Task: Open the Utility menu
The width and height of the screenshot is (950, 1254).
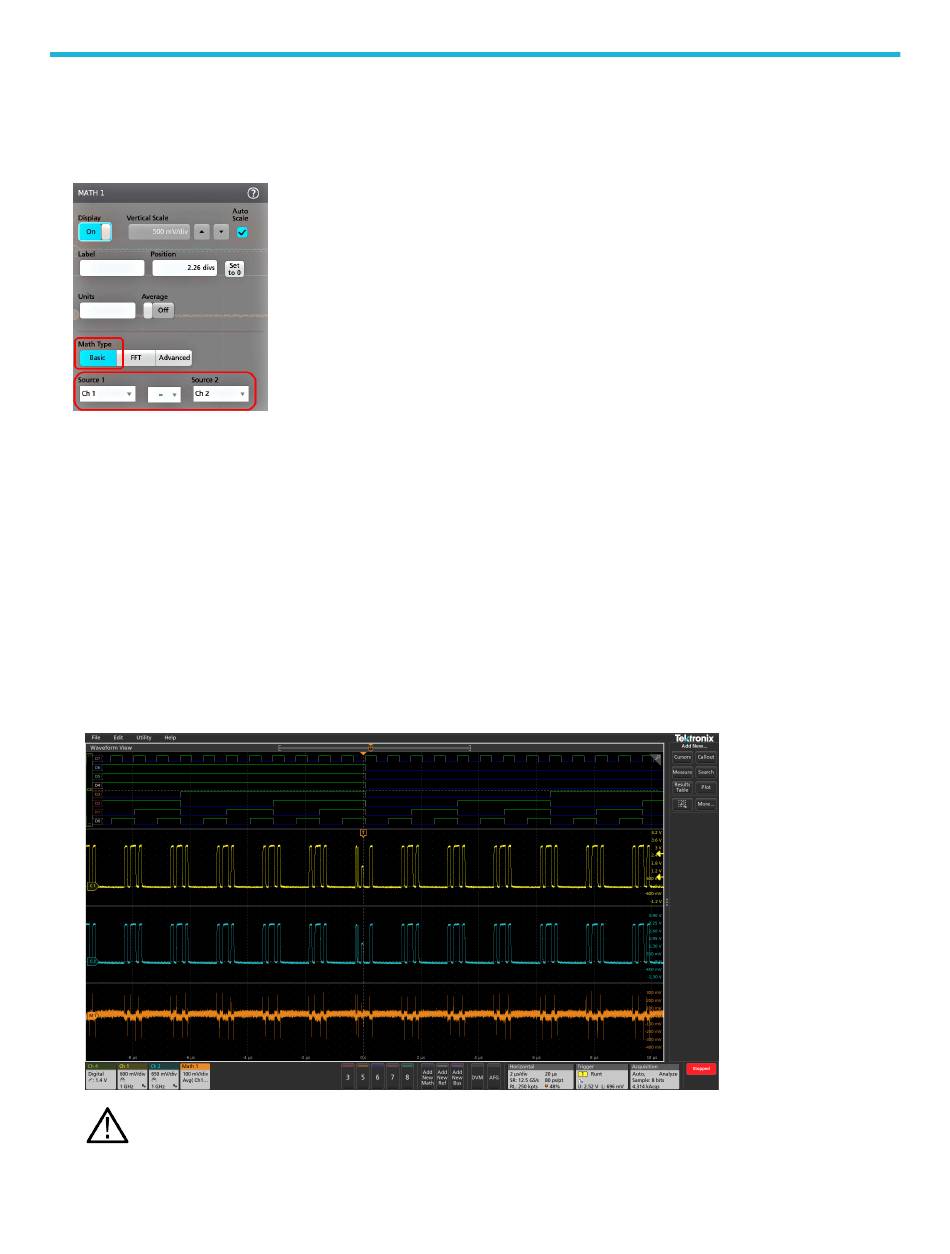Action: (x=144, y=737)
